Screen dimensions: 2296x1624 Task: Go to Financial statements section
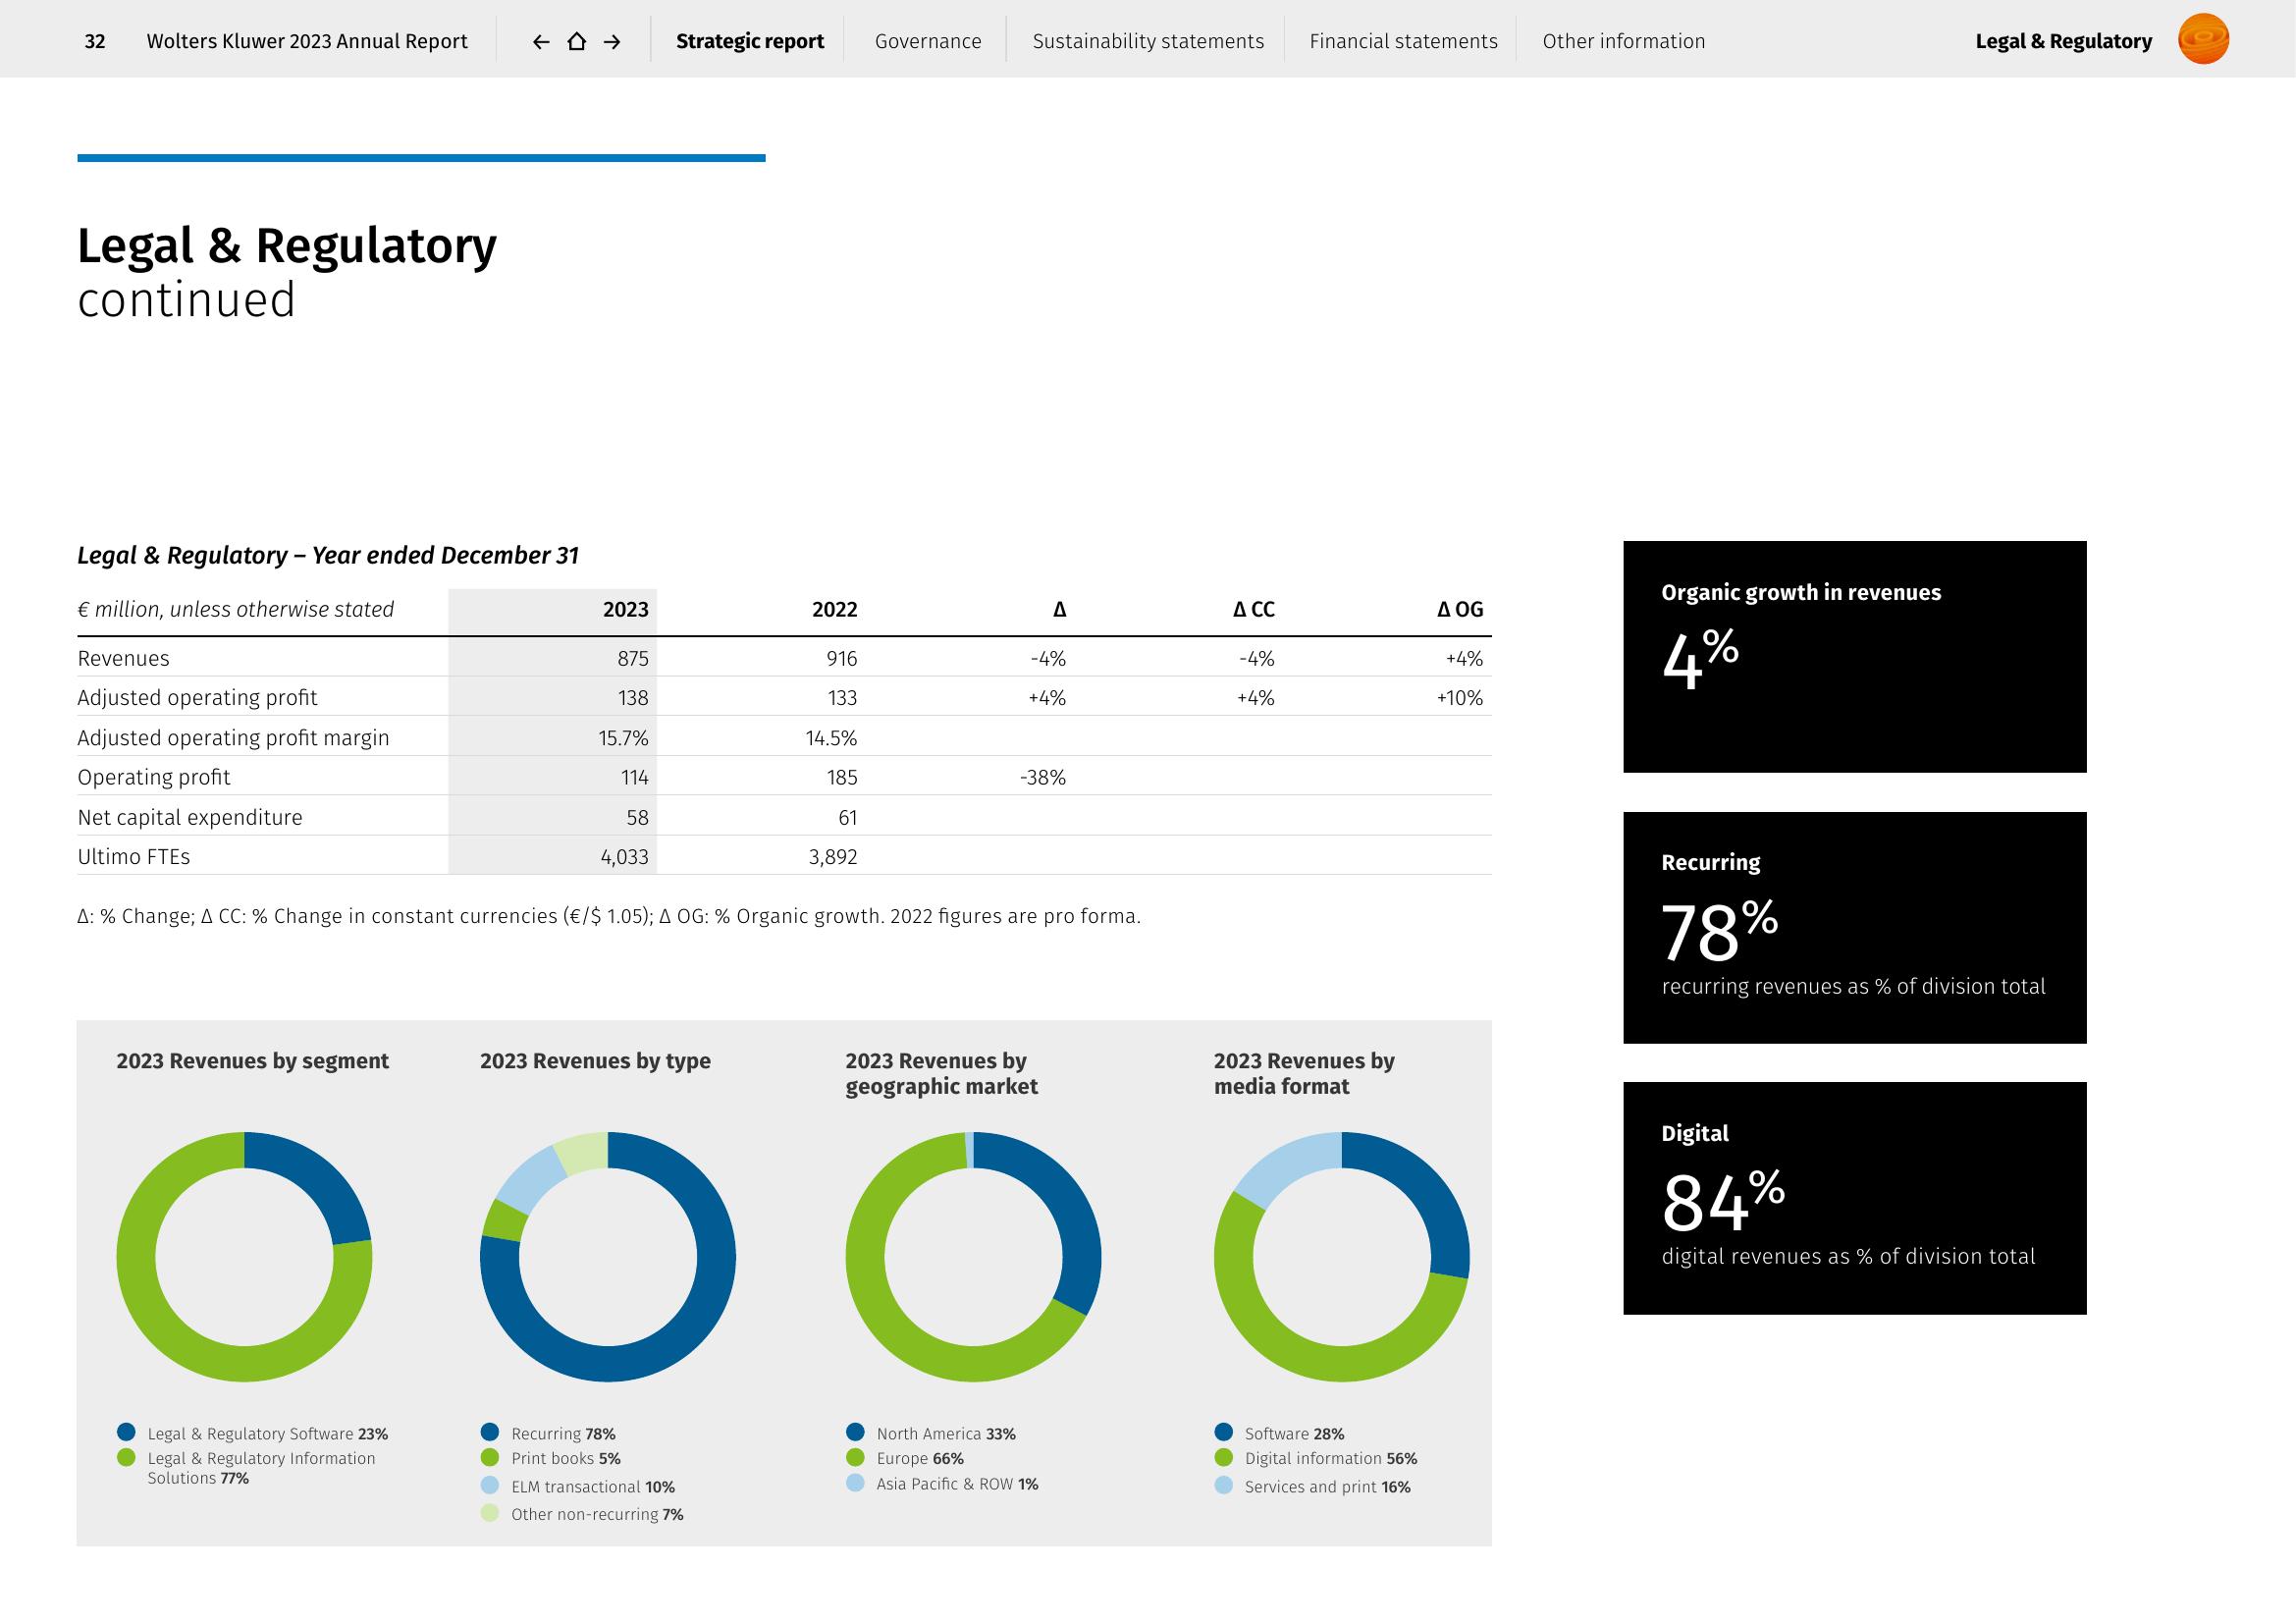click(x=1403, y=42)
